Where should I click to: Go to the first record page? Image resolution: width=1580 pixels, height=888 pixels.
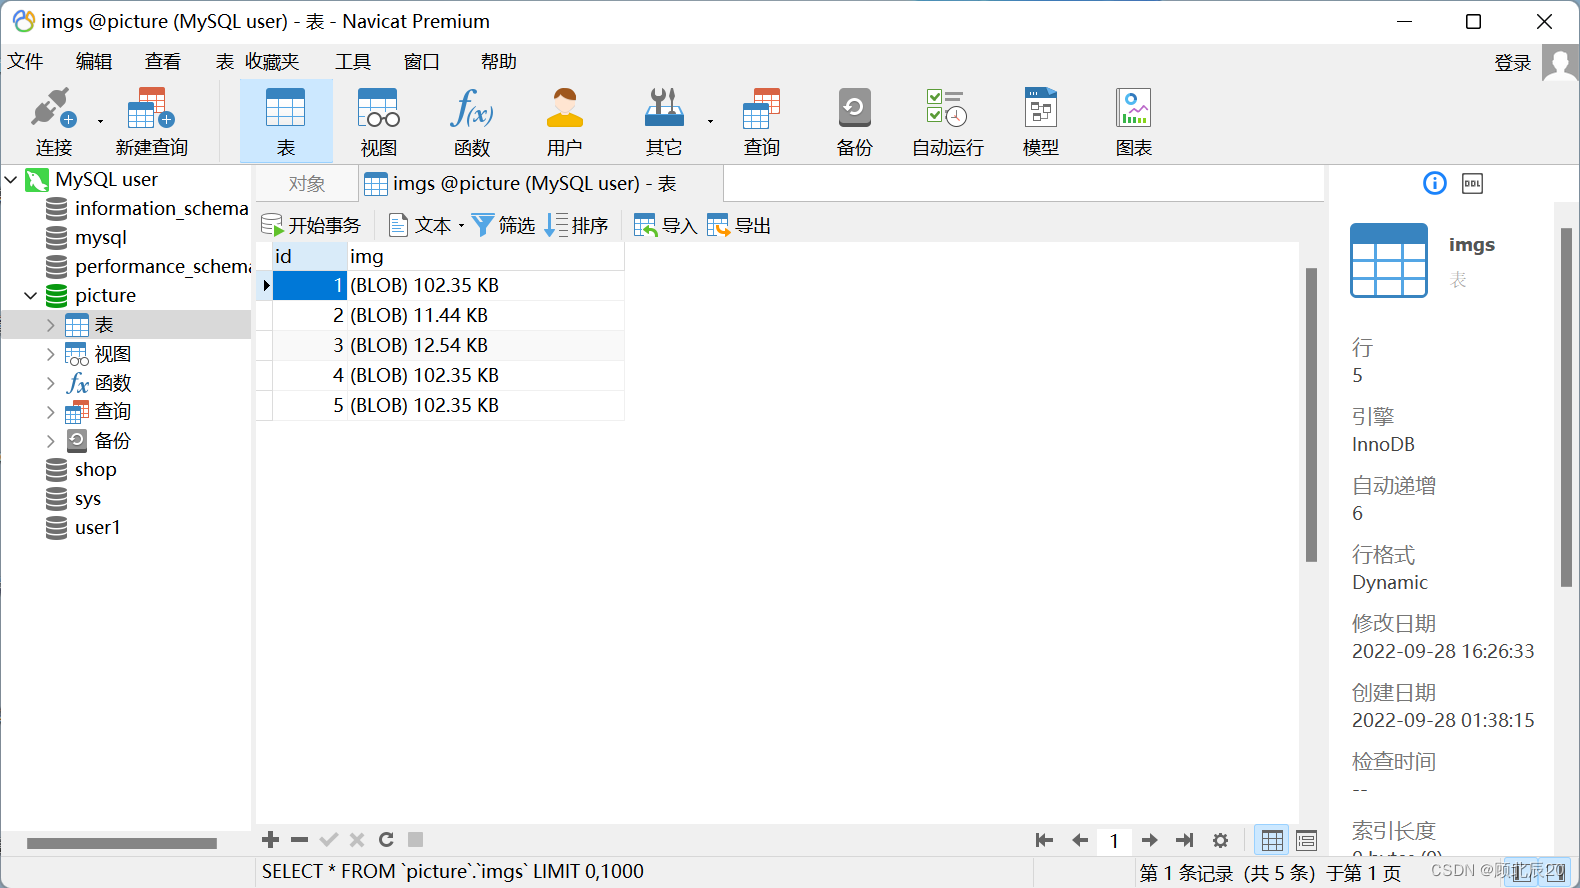coord(1044,840)
